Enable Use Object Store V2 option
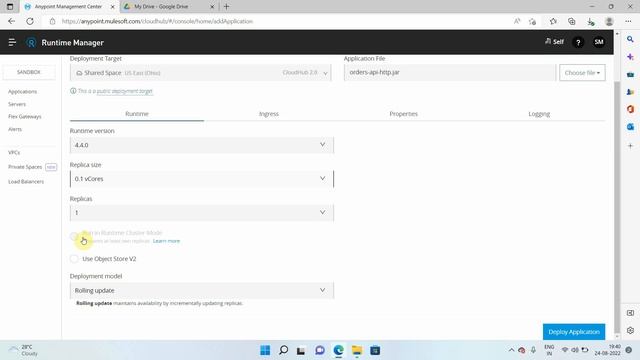 [x=74, y=259]
